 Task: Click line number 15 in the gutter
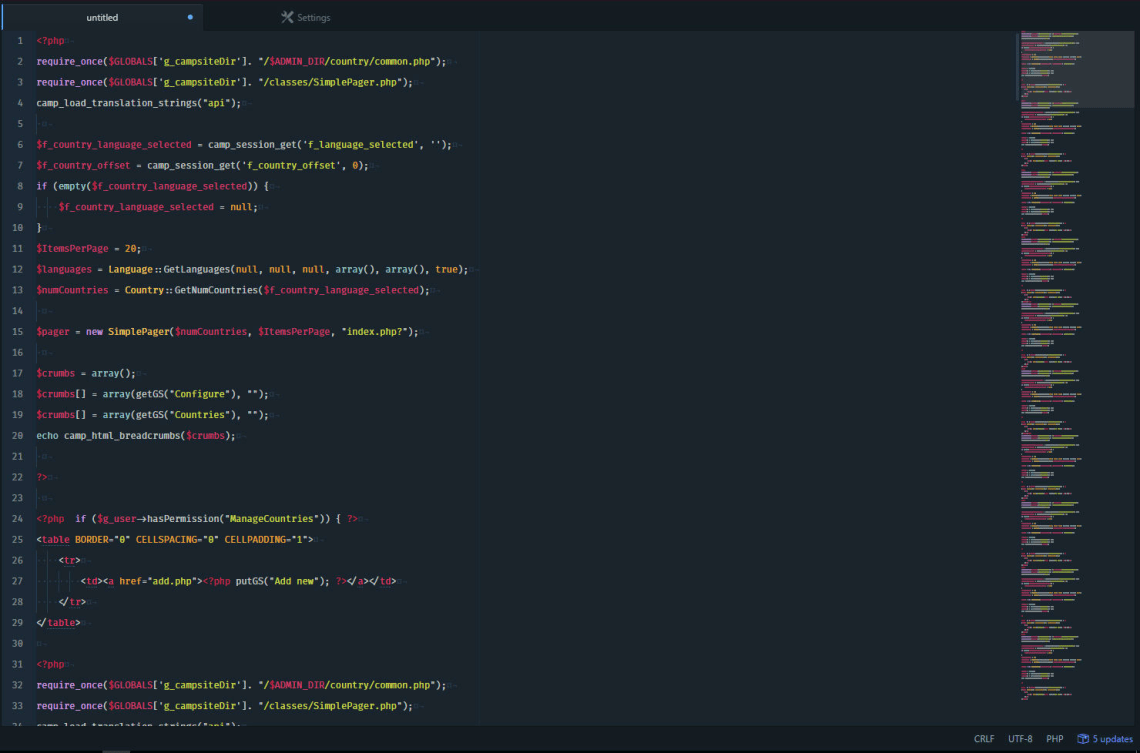coord(17,331)
